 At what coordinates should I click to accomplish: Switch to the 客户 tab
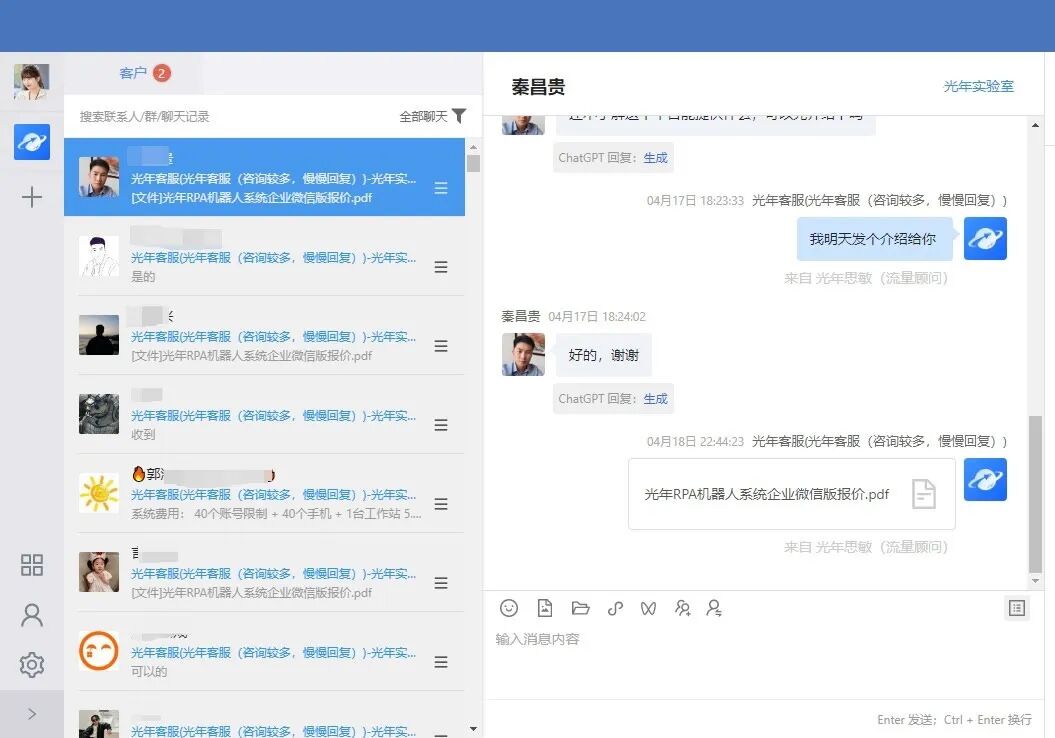click(x=133, y=73)
